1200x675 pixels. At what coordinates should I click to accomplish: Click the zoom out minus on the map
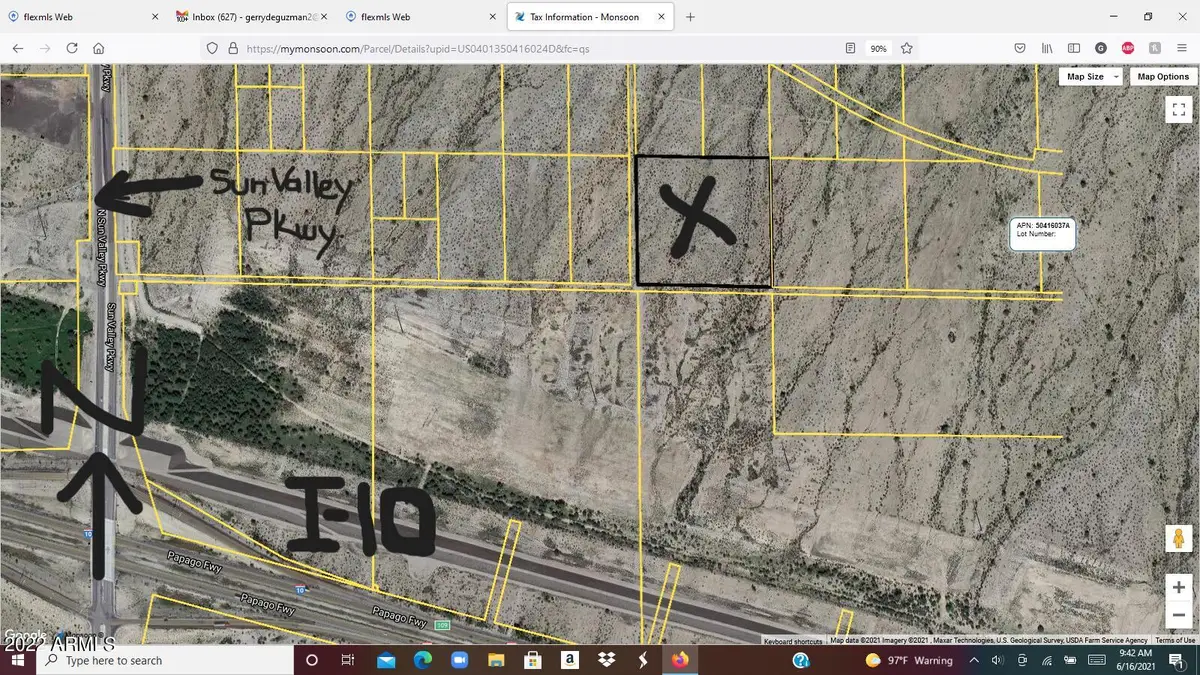(x=1178, y=615)
